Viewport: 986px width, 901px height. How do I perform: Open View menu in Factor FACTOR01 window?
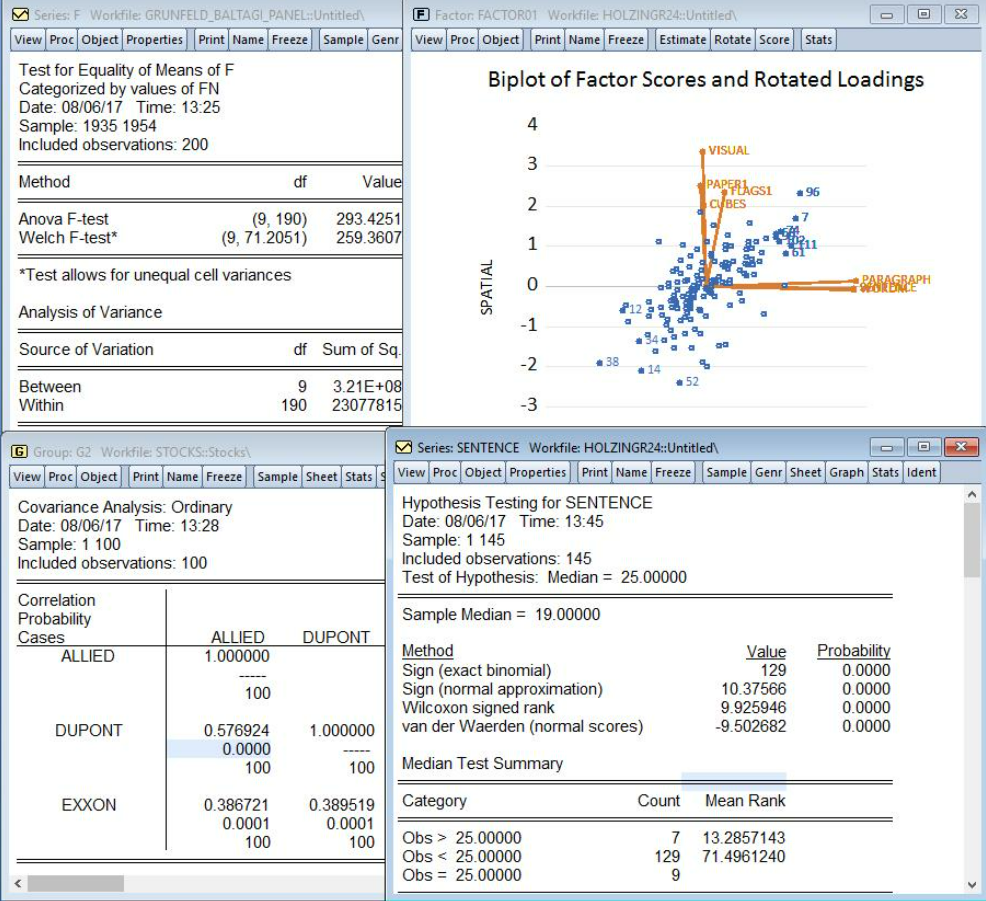[x=429, y=40]
